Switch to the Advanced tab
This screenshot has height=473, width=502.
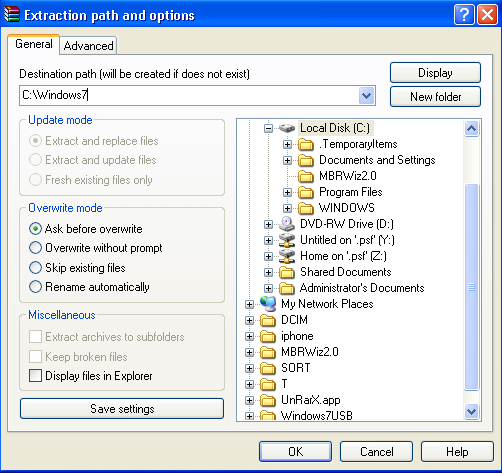pos(88,46)
